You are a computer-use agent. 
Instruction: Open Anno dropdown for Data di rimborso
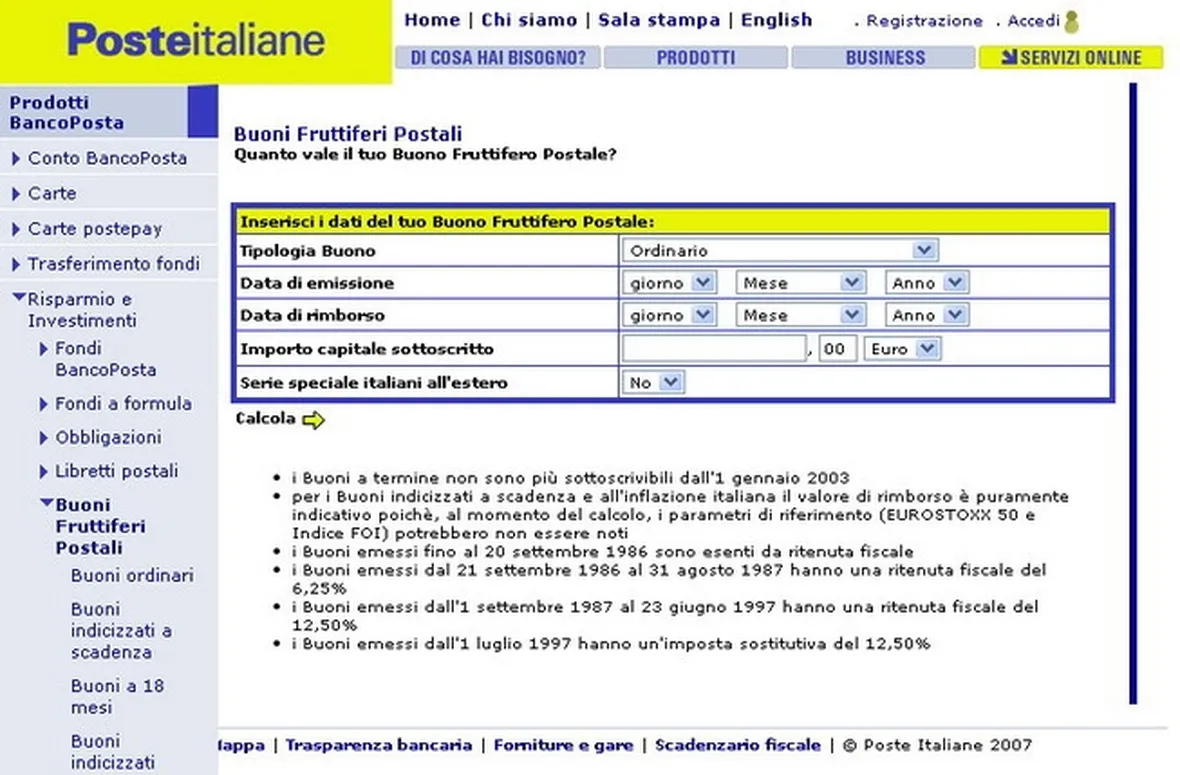926,315
